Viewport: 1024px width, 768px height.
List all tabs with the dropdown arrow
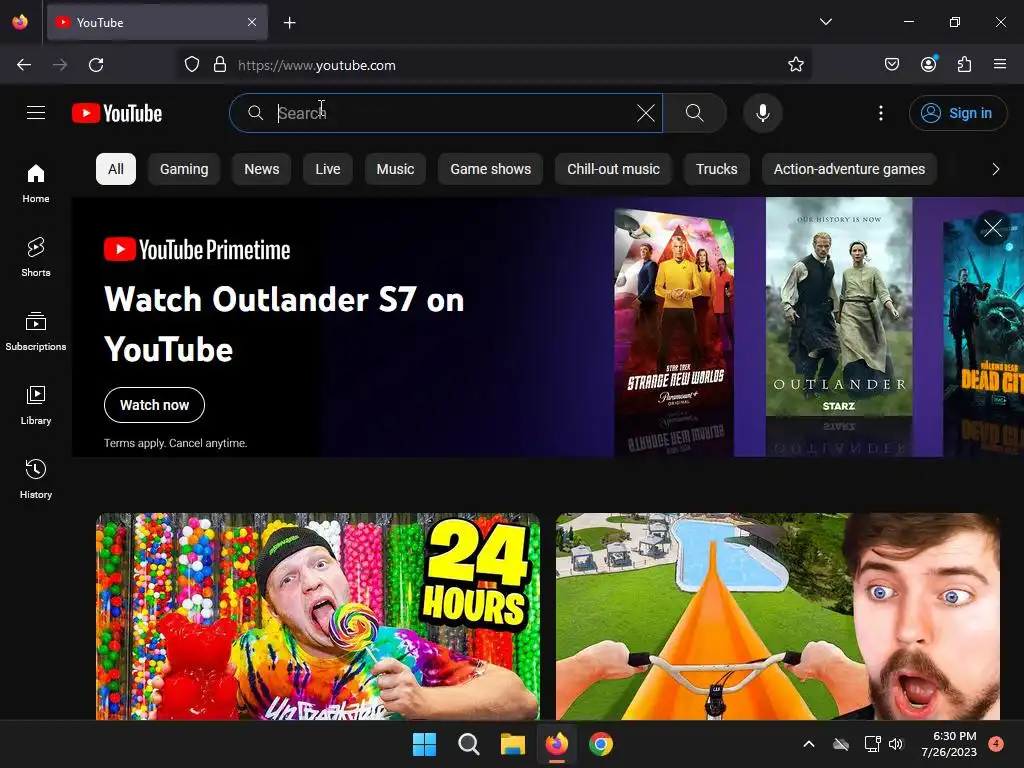click(x=825, y=22)
